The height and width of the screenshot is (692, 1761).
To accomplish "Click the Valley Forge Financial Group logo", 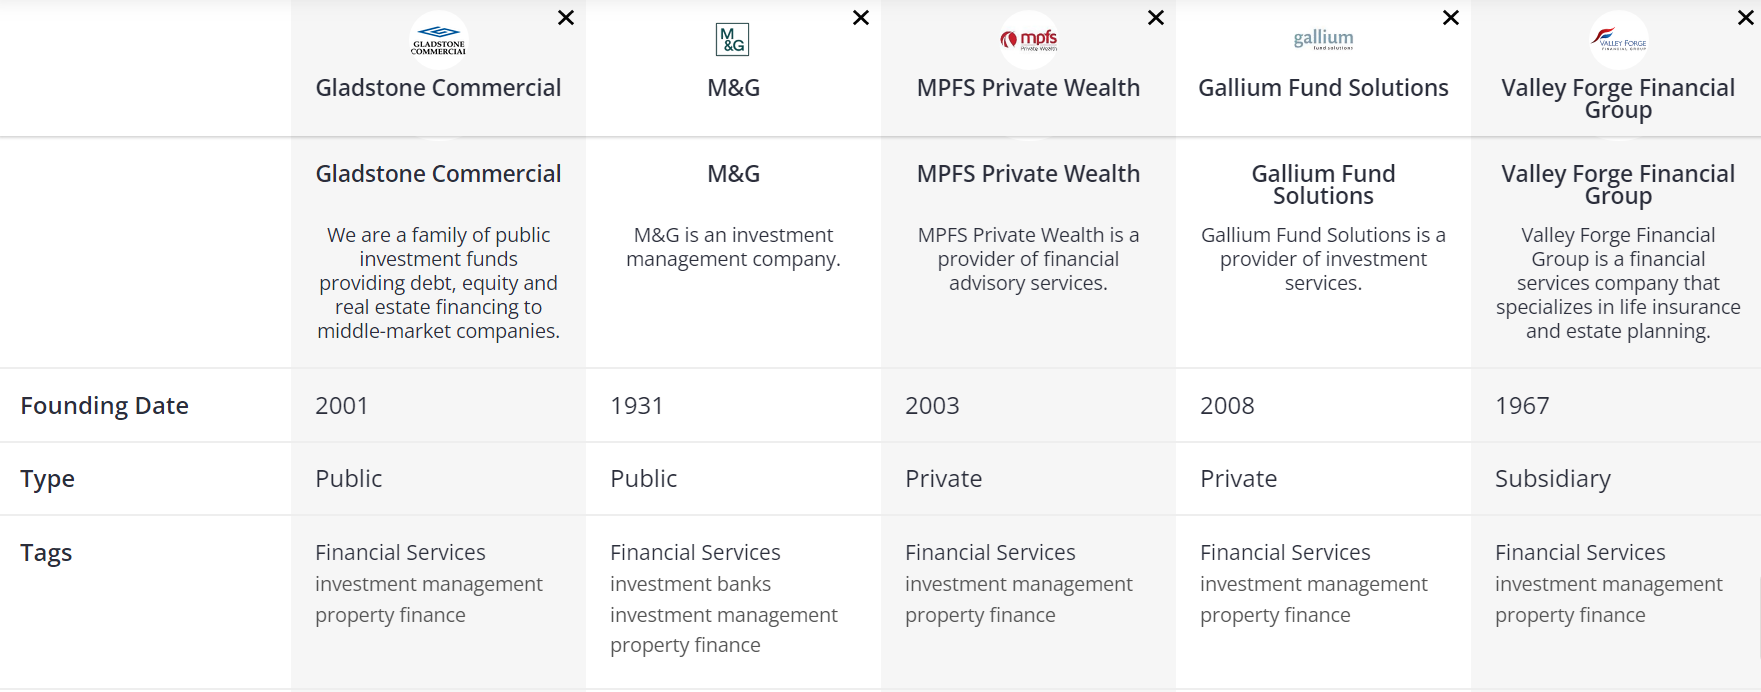I will click(1618, 40).
